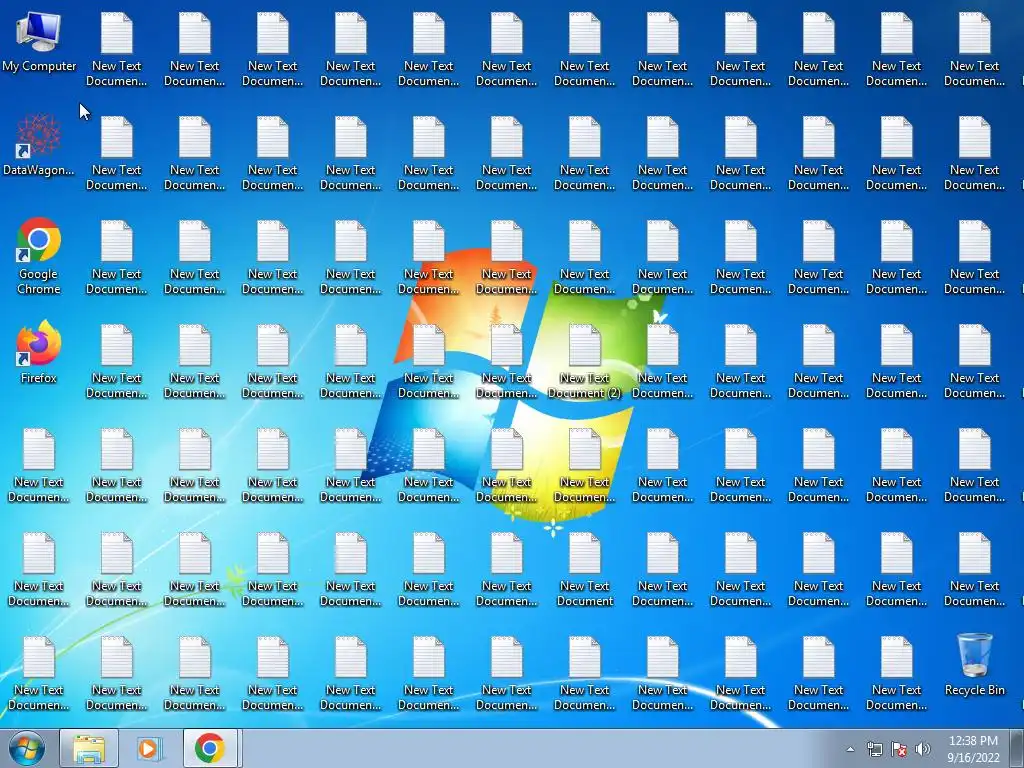The width and height of the screenshot is (1024, 768).
Task: Select the text document beside Firefox shortcut
Action: tap(116, 362)
